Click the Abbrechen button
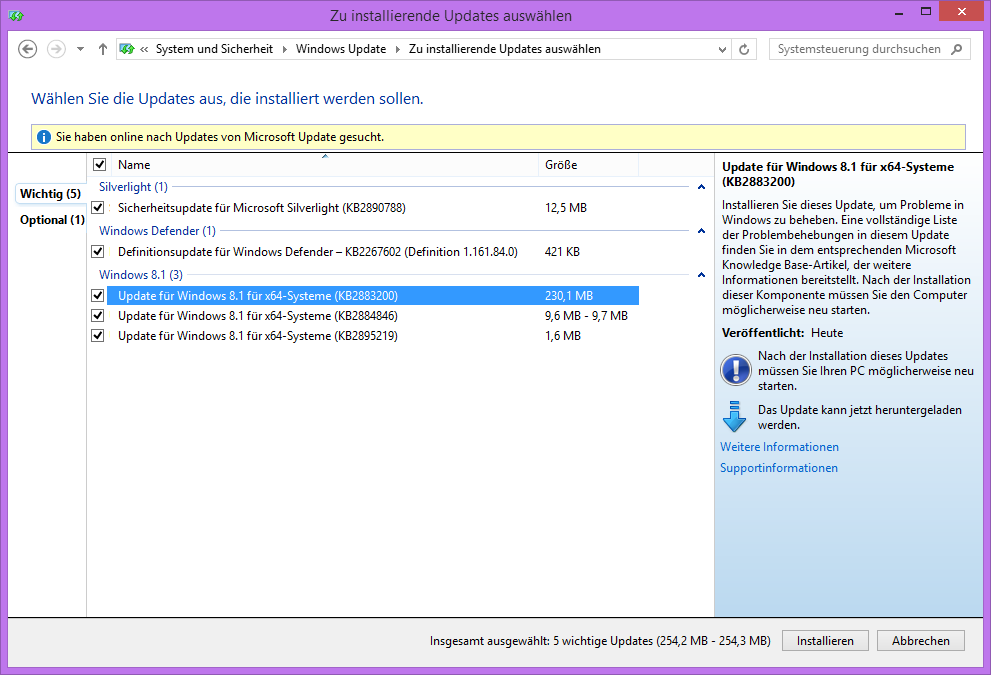991x675 pixels. [921, 640]
